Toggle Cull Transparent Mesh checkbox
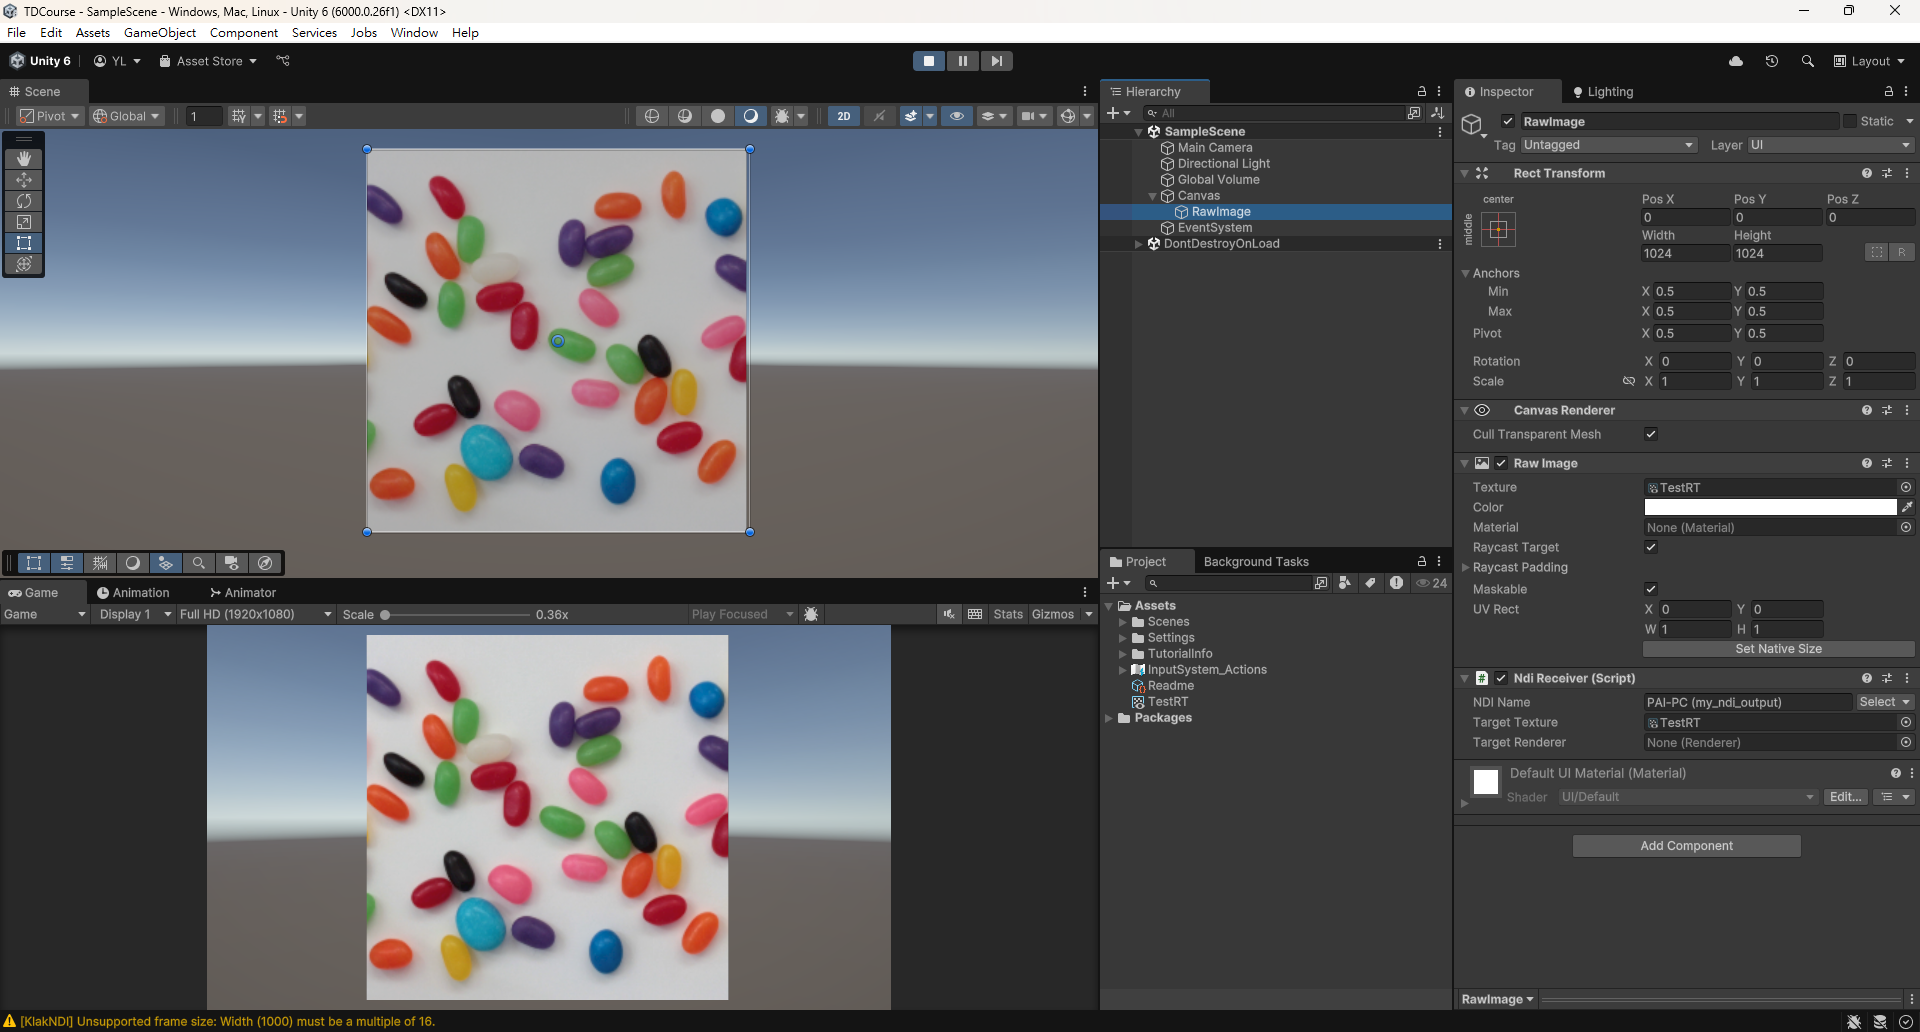Screen dimensions: 1920x1032 [1651, 434]
